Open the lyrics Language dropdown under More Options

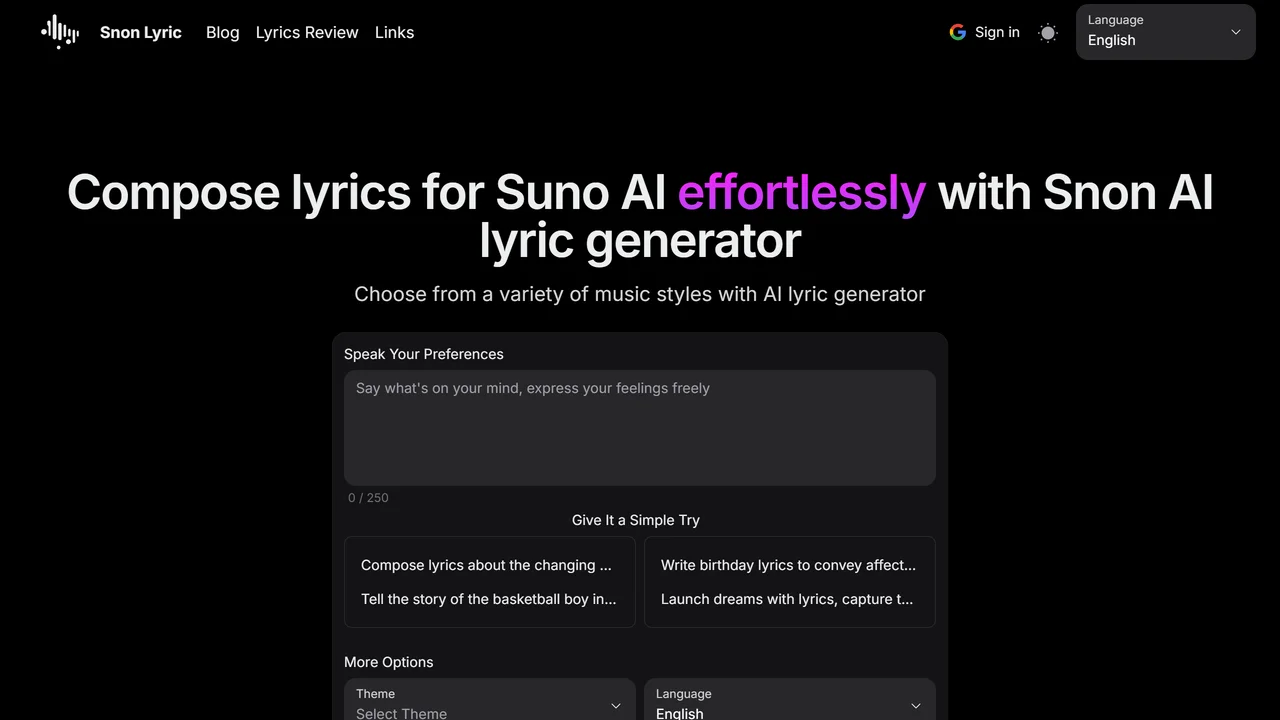(x=790, y=701)
